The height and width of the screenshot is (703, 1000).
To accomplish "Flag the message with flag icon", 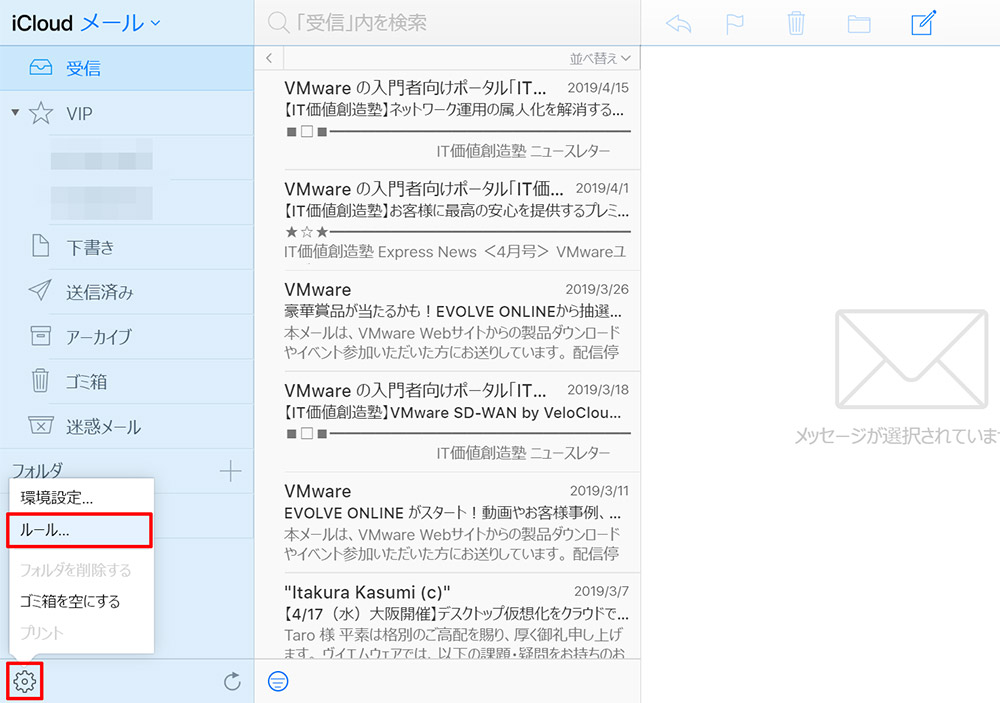I will coord(735,24).
